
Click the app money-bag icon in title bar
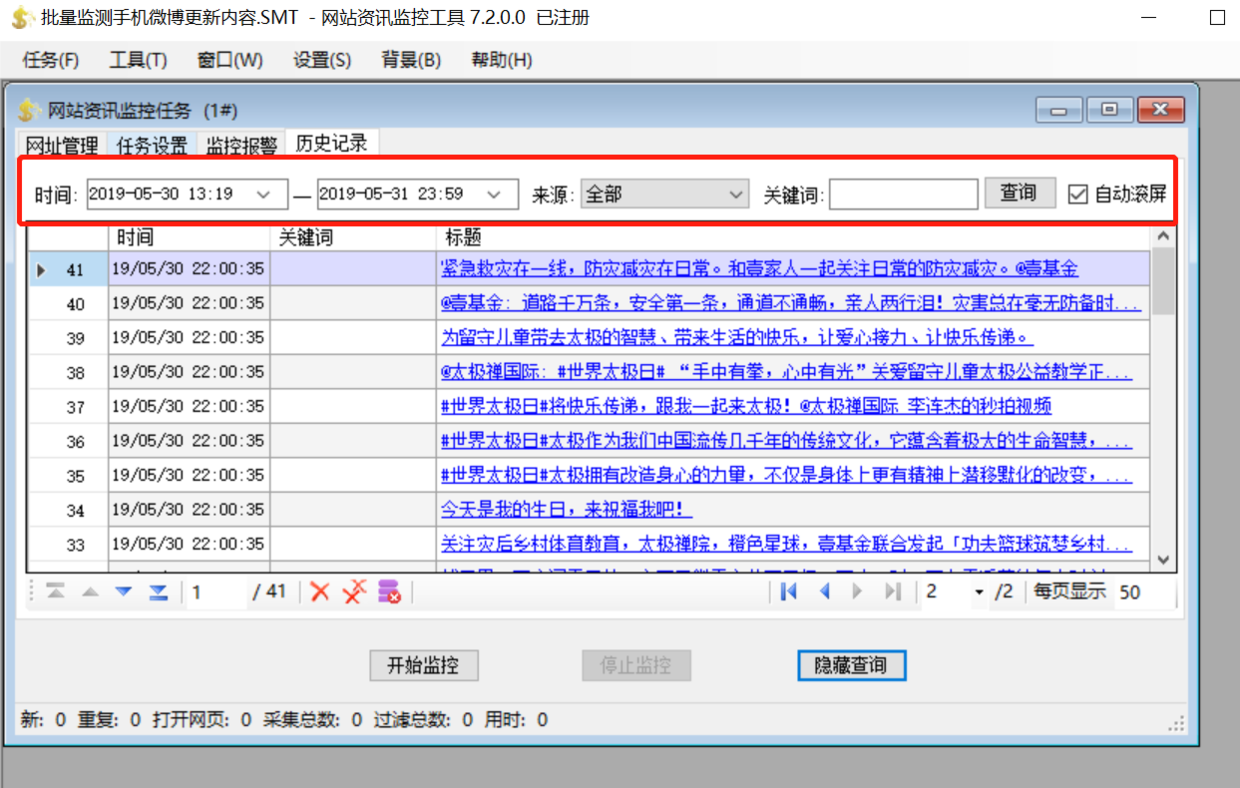[x=22, y=17]
